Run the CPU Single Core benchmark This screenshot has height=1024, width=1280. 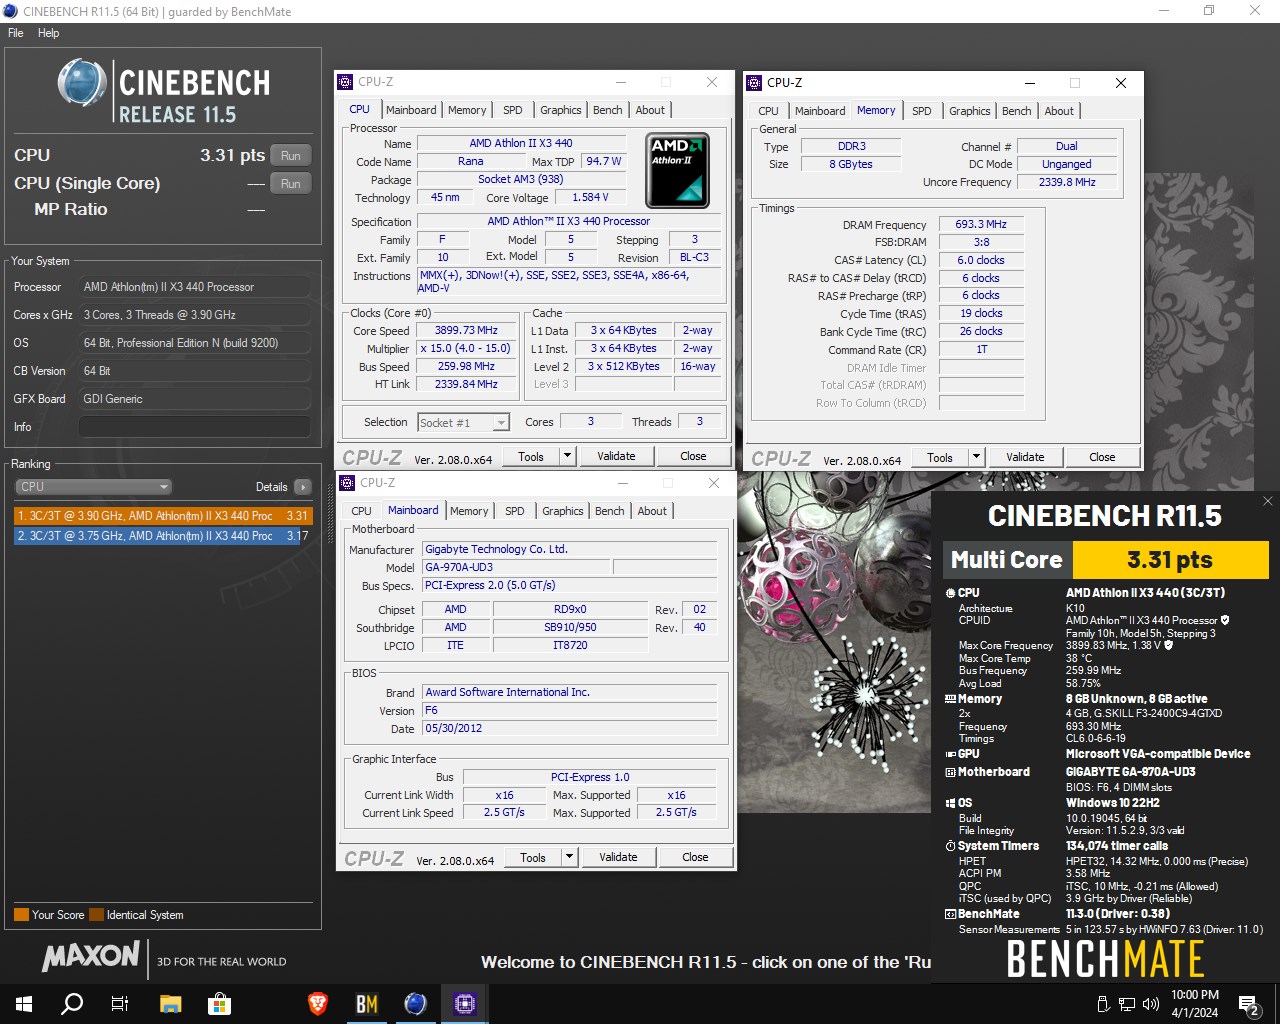tap(290, 183)
